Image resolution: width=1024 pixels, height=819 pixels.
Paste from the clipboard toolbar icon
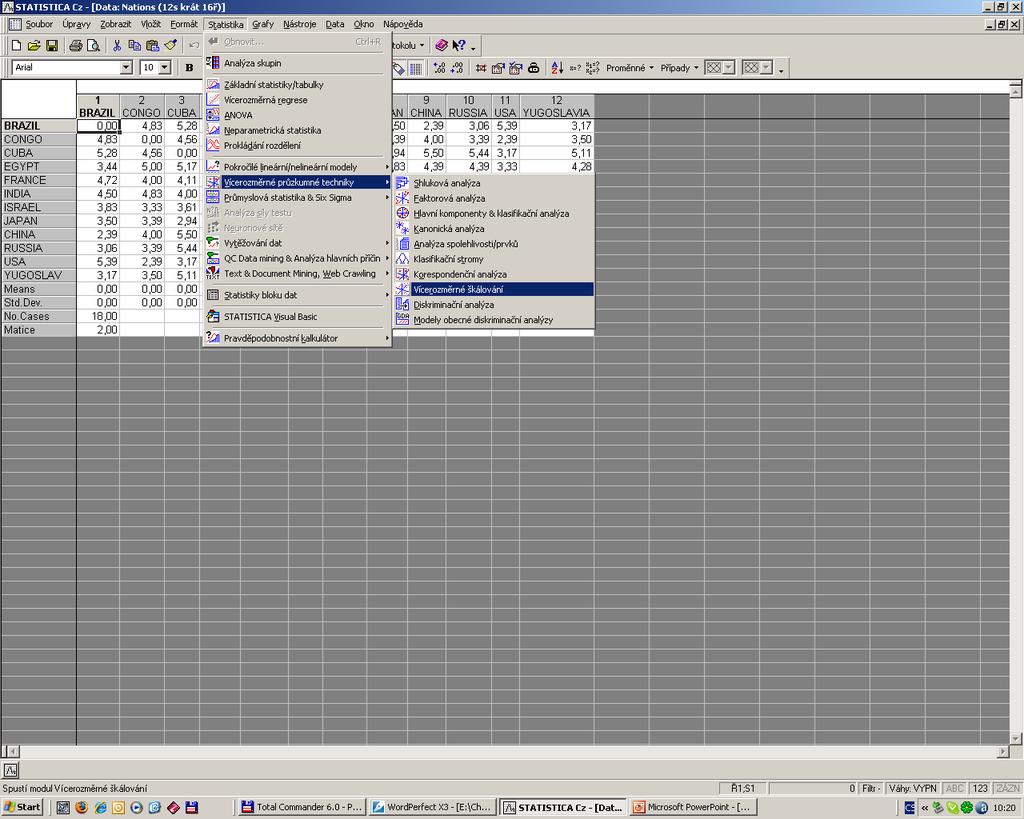click(152, 45)
